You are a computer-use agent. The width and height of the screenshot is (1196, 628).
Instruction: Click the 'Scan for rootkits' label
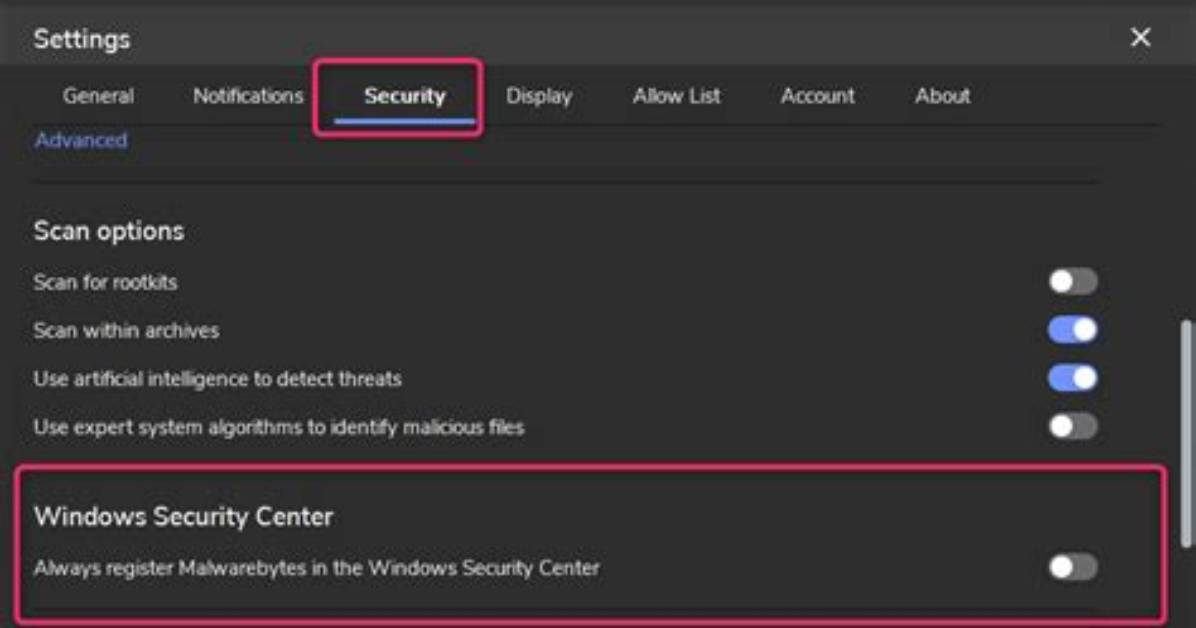pyautogui.click(x=105, y=282)
